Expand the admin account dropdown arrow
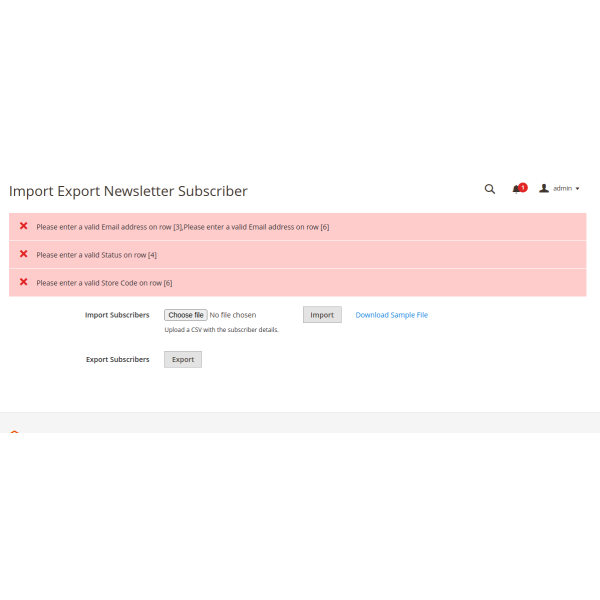This screenshot has width=600, height=600. (577, 189)
